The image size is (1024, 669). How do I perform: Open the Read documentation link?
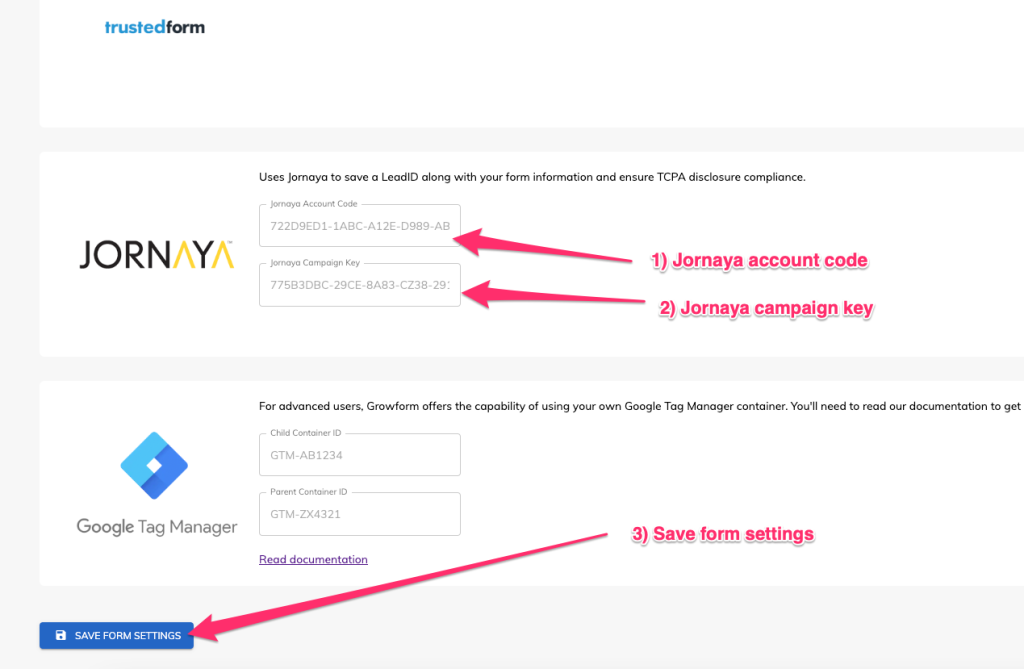tap(313, 559)
